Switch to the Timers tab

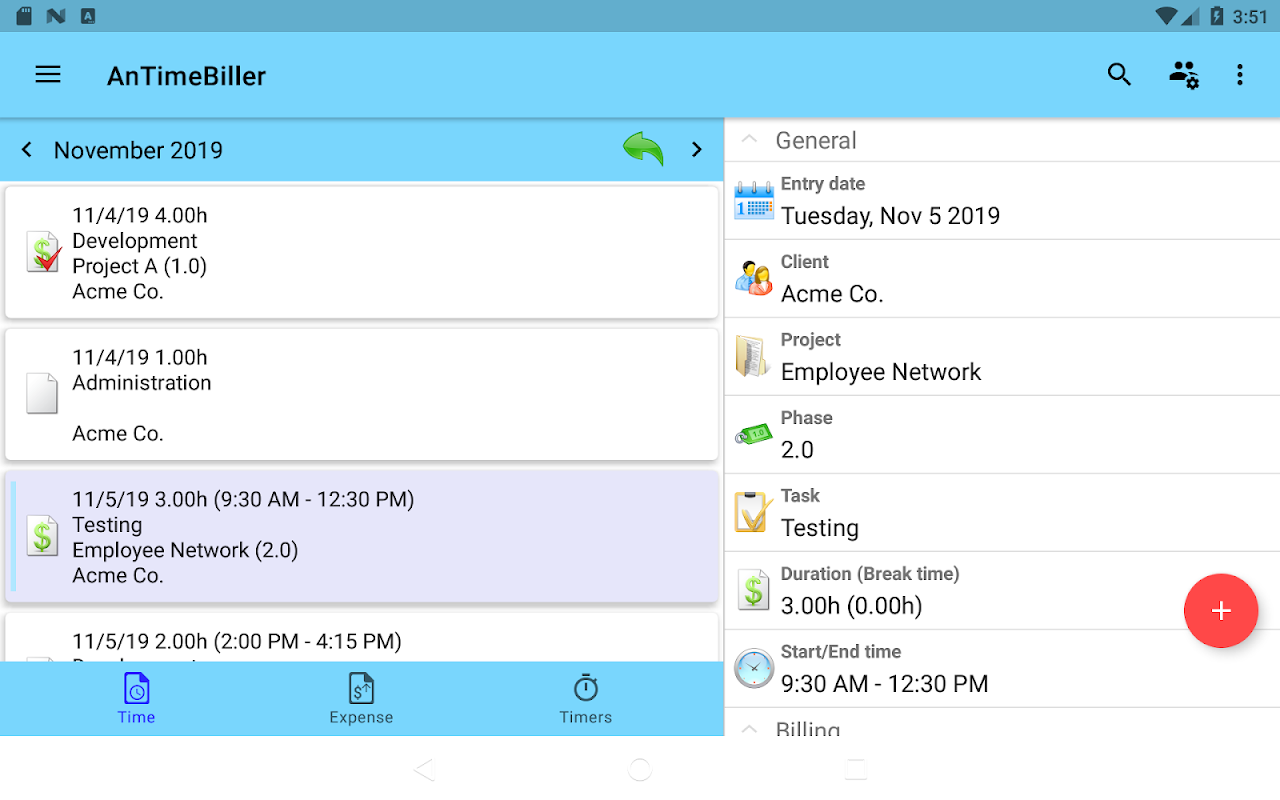pos(586,698)
